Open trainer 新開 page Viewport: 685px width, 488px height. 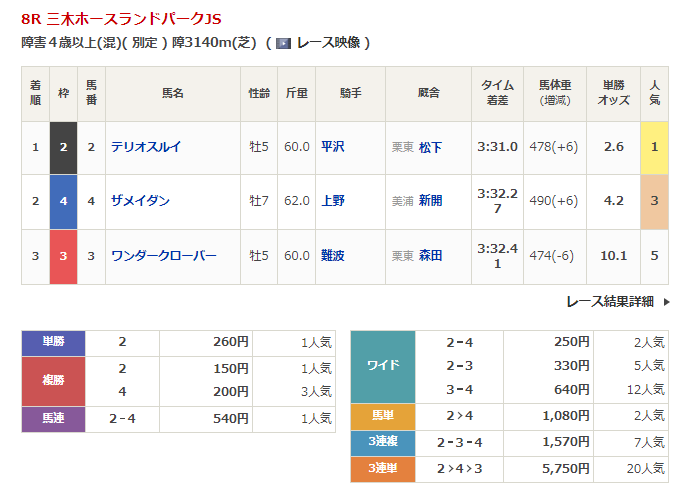(430, 201)
